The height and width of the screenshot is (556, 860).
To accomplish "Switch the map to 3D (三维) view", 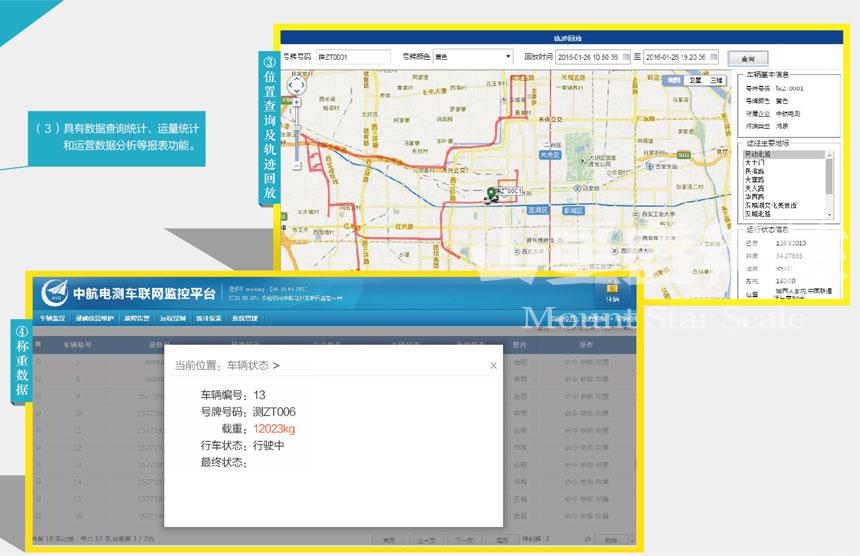I will [716, 80].
